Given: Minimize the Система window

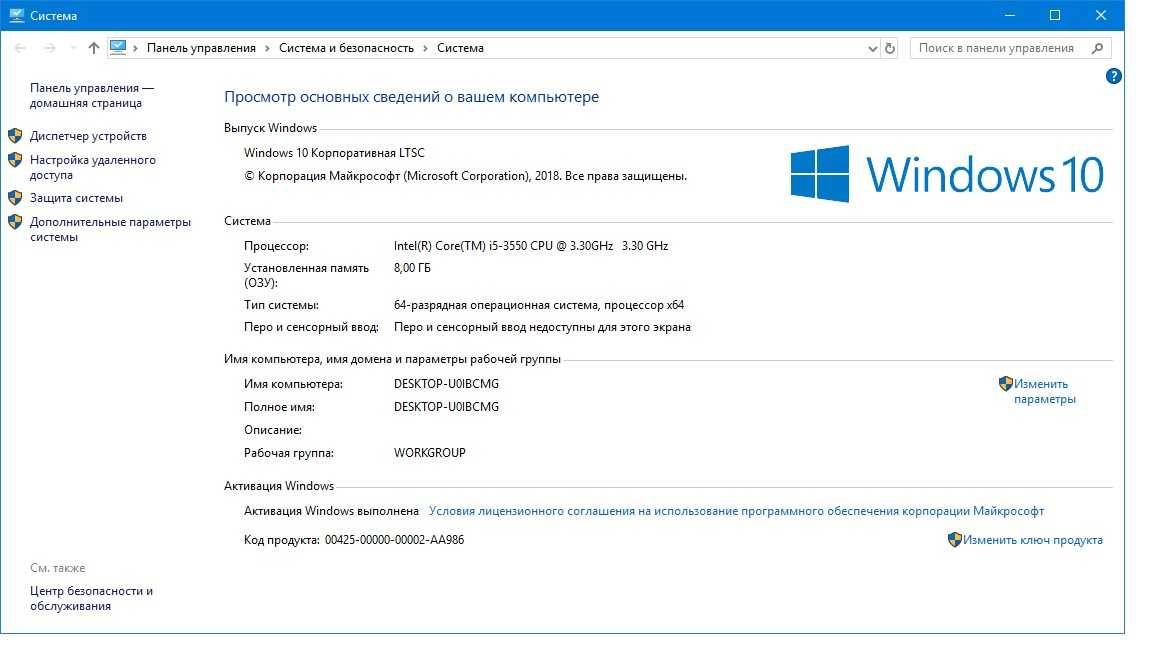Looking at the screenshot, I should pos(1009,15).
